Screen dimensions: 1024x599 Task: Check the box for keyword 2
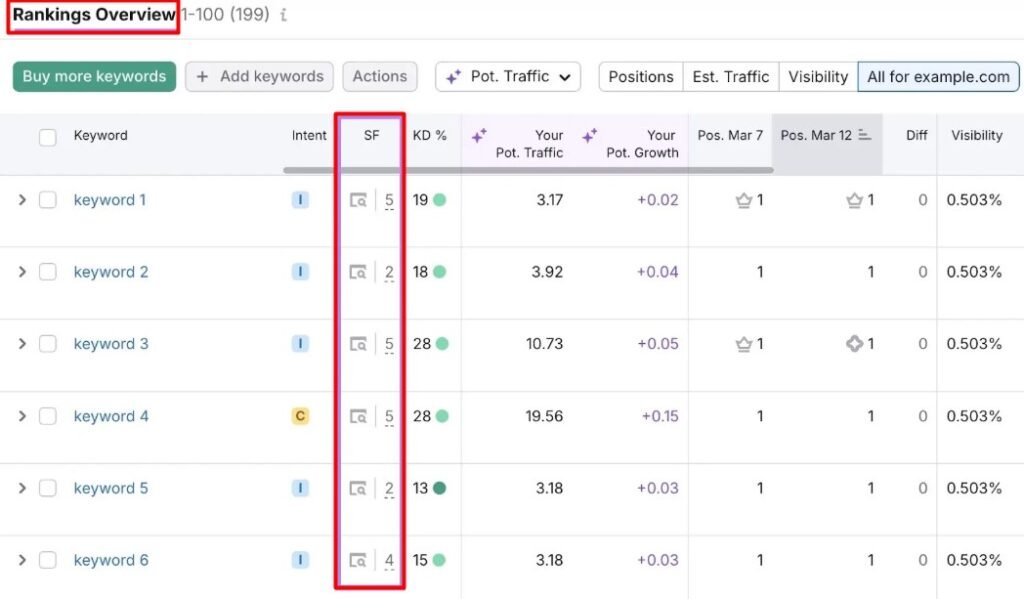pyautogui.click(x=48, y=272)
